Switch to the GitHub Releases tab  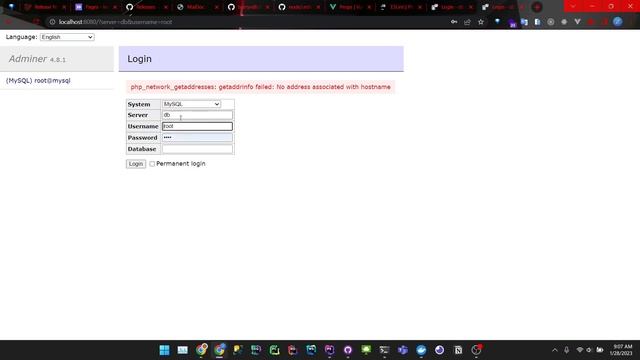coord(147,7)
